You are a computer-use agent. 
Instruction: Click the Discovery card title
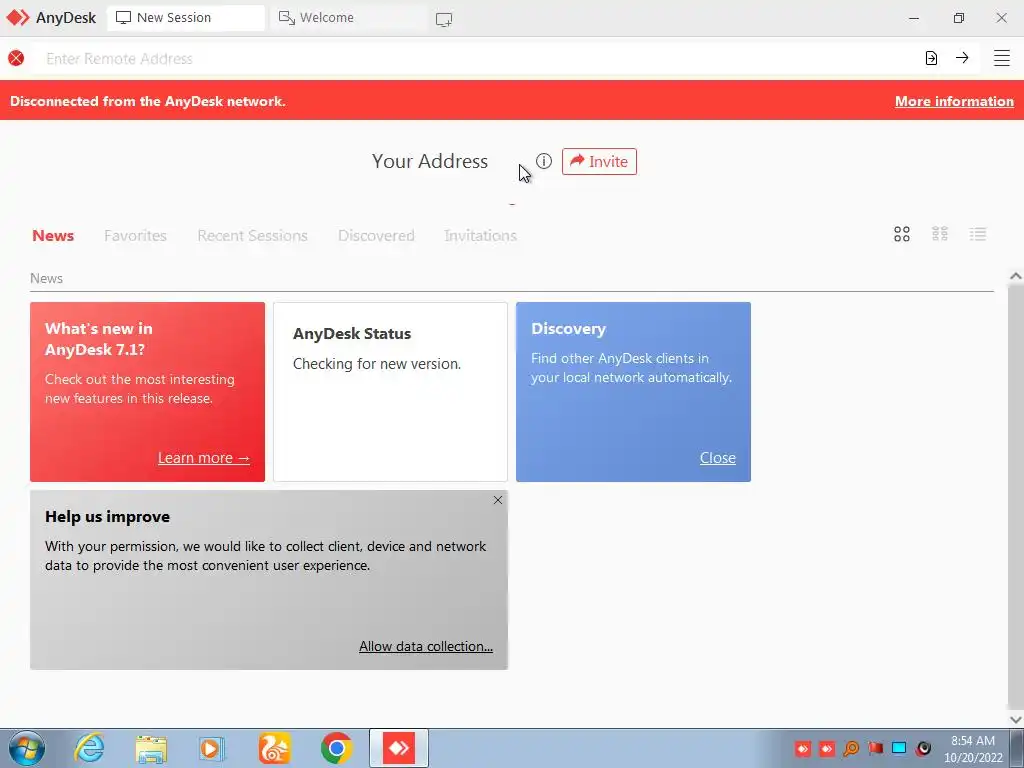click(x=568, y=328)
